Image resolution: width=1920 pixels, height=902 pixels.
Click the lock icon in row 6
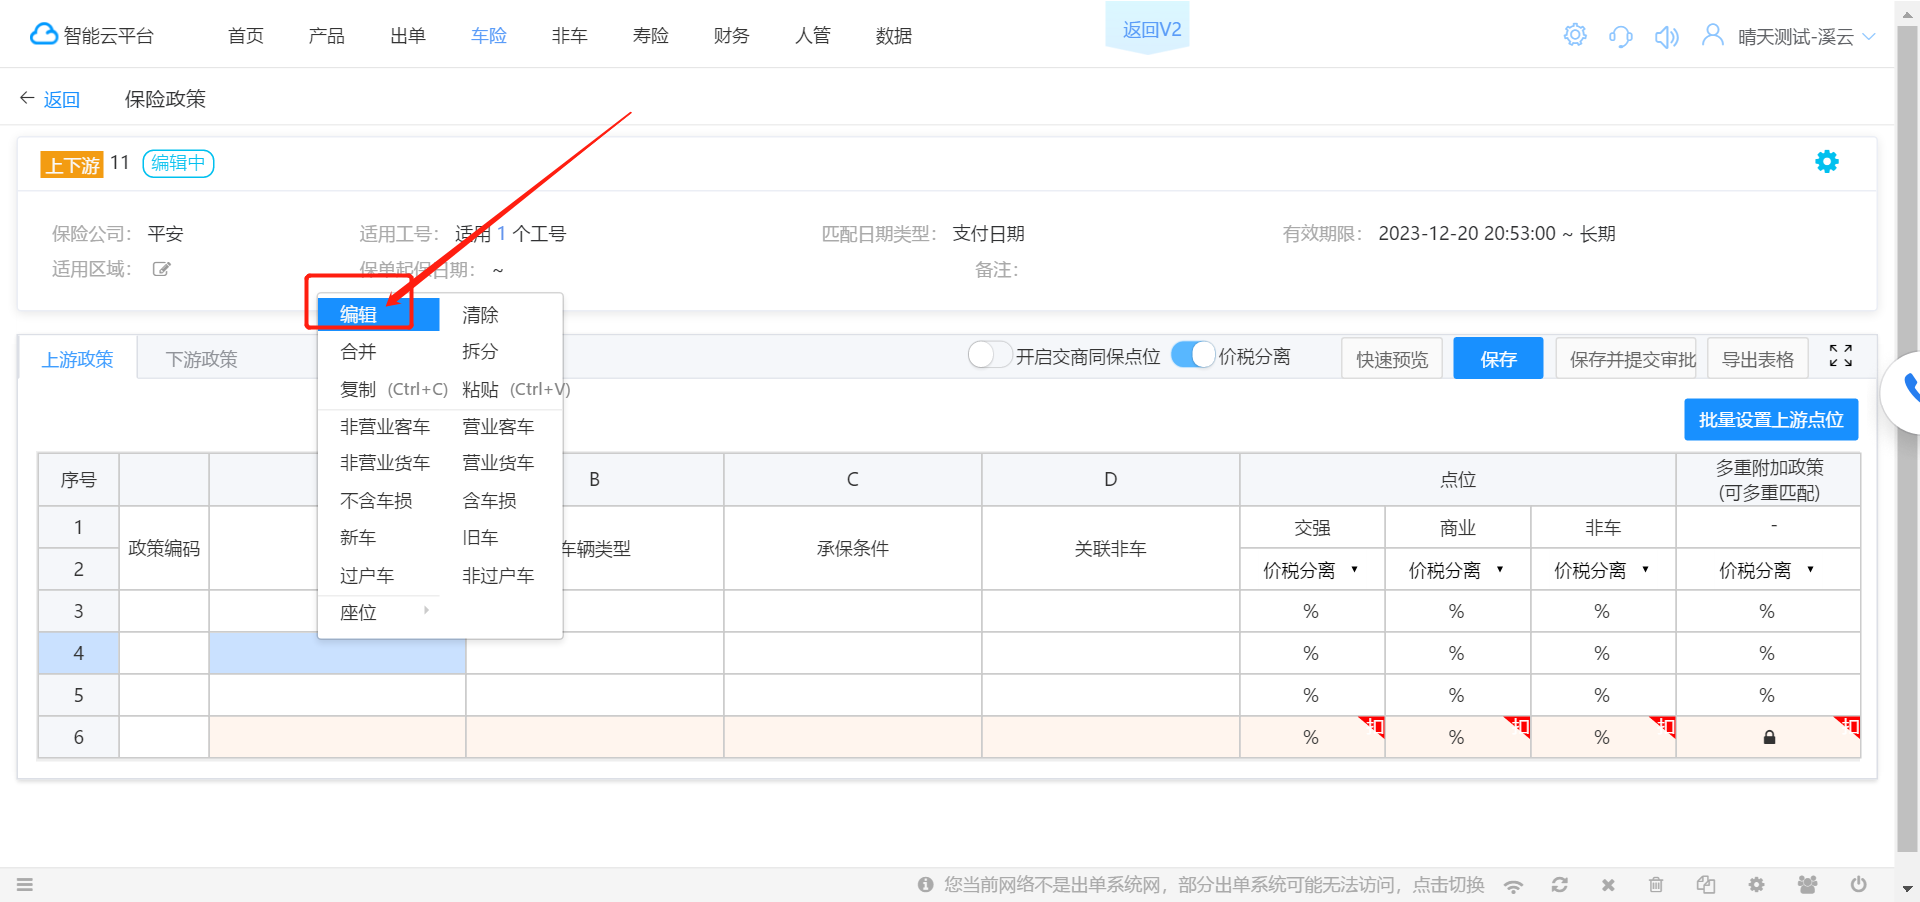1768,737
